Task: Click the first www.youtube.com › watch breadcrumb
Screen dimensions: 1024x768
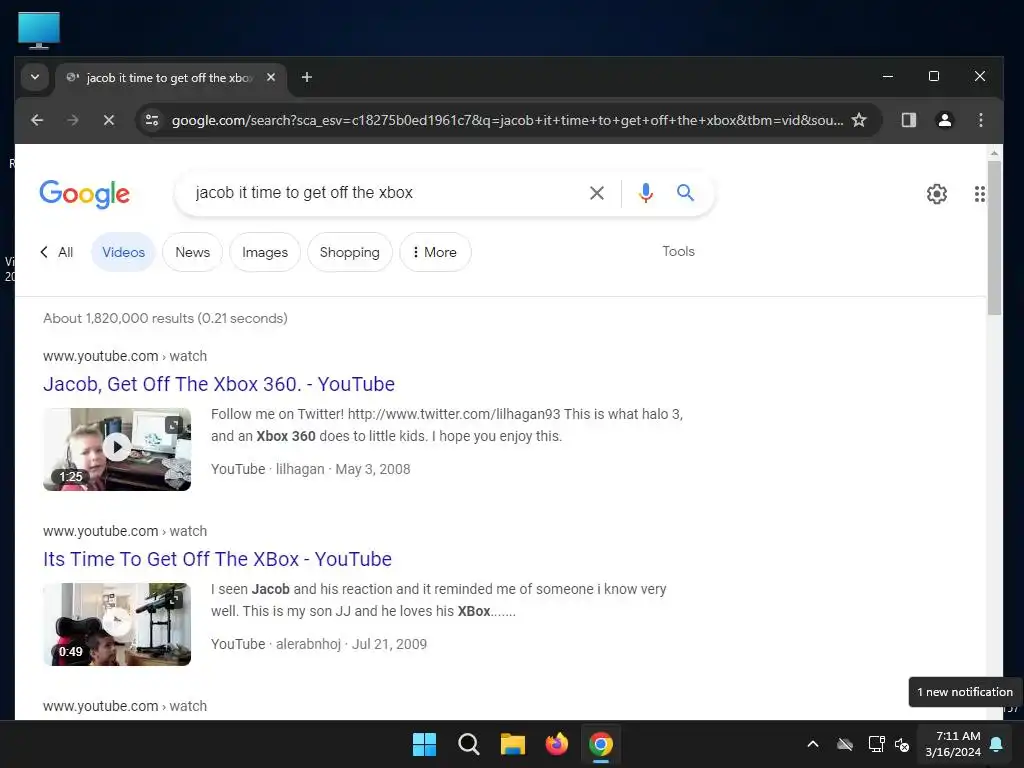Action: point(125,356)
